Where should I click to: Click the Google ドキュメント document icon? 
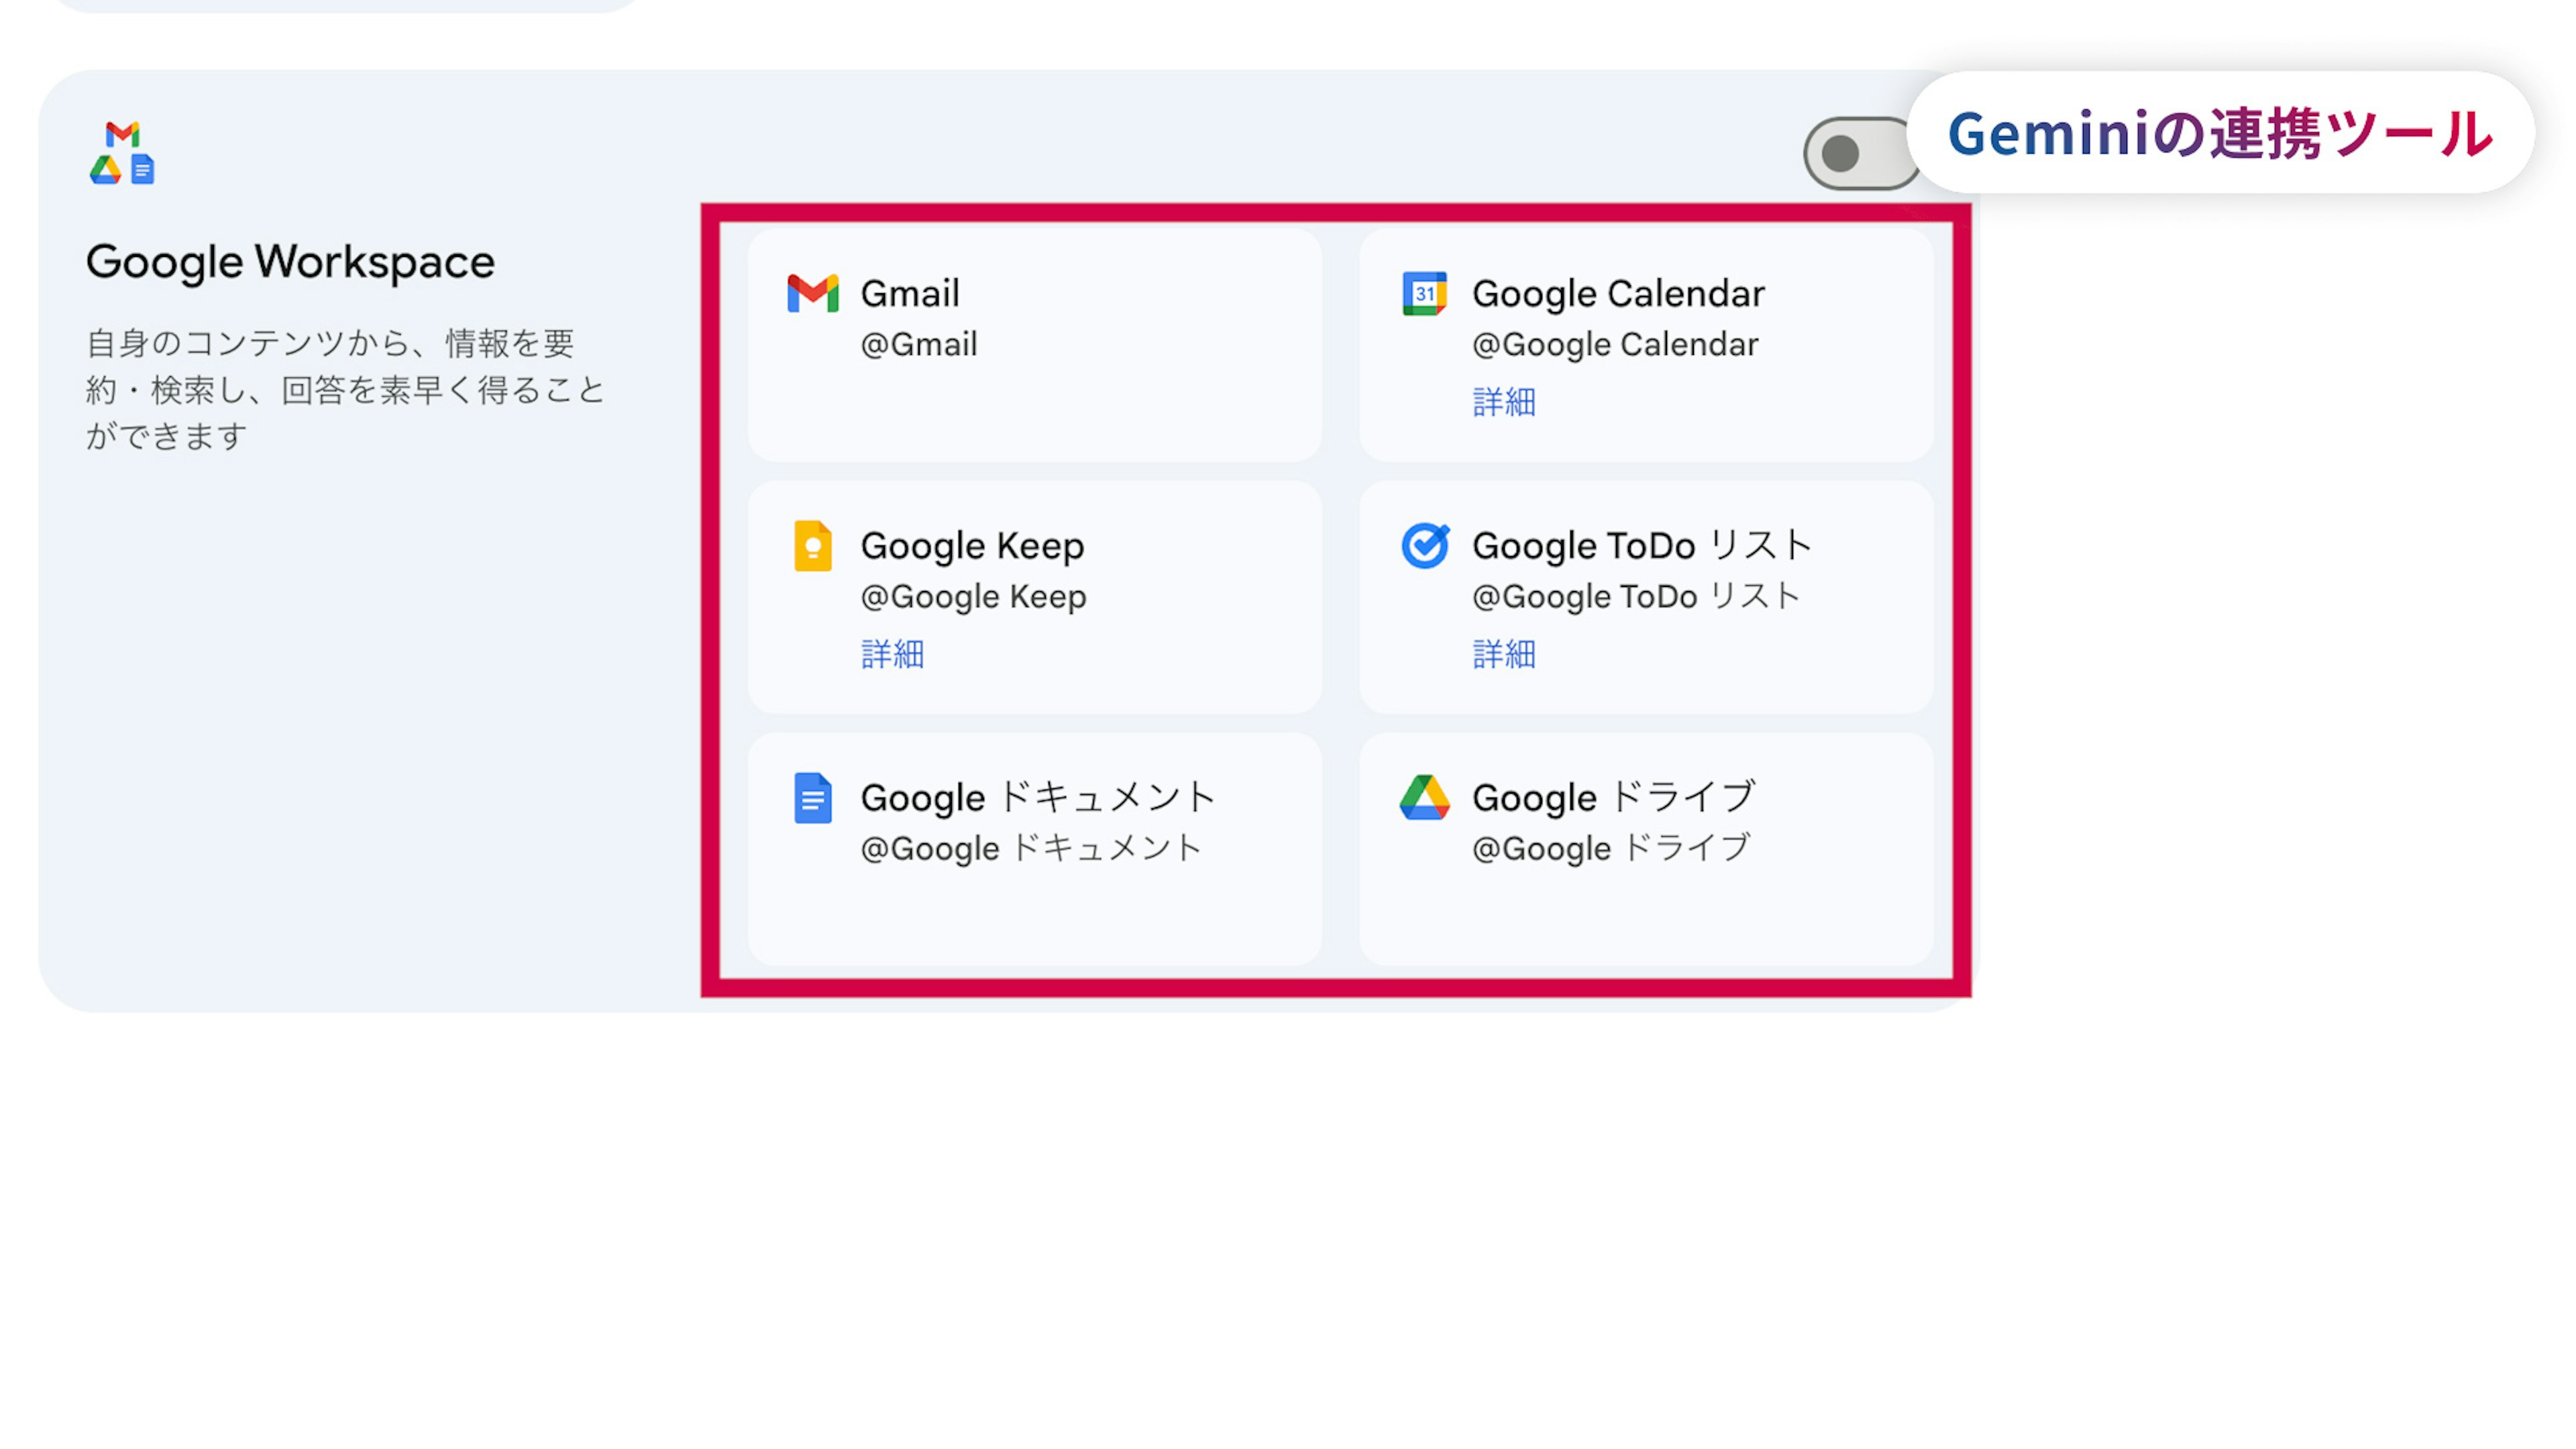click(812, 798)
